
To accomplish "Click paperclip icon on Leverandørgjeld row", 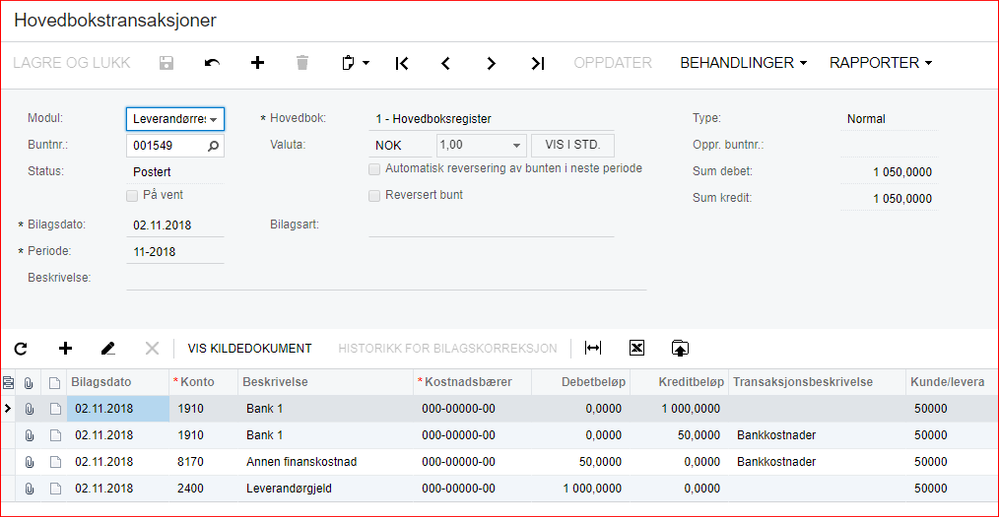I will 29,488.
